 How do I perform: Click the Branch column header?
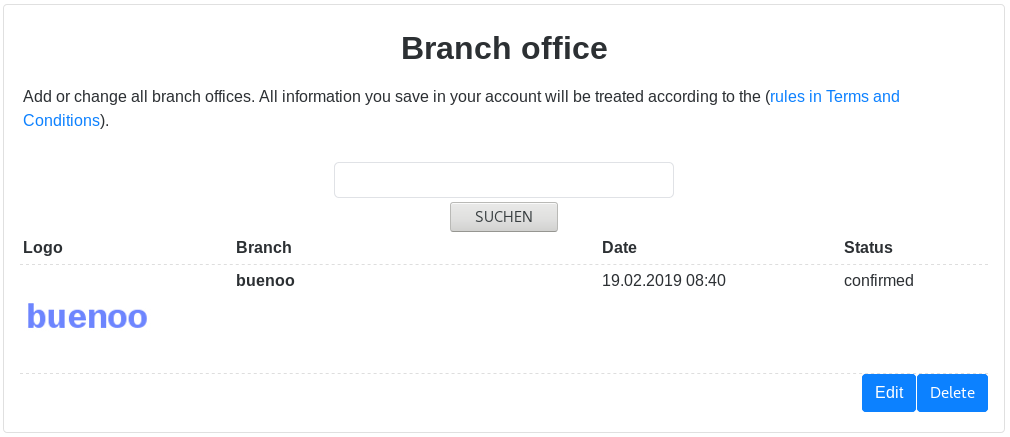coord(264,247)
